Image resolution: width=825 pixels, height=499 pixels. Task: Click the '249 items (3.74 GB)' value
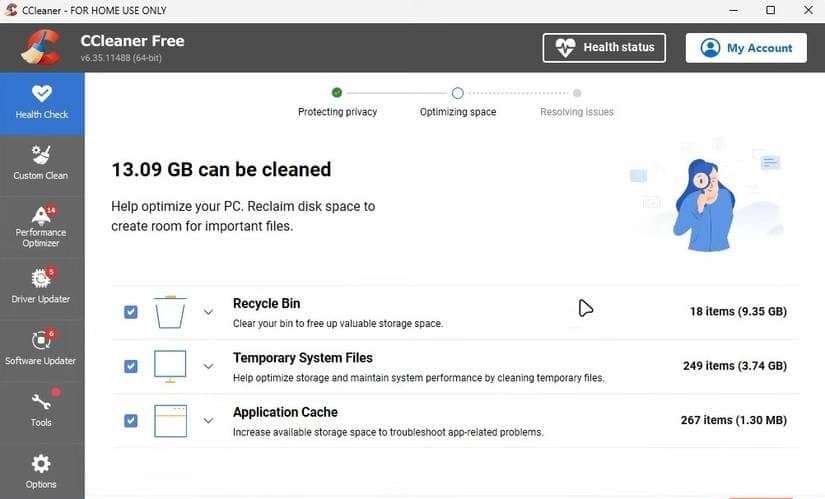click(735, 366)
